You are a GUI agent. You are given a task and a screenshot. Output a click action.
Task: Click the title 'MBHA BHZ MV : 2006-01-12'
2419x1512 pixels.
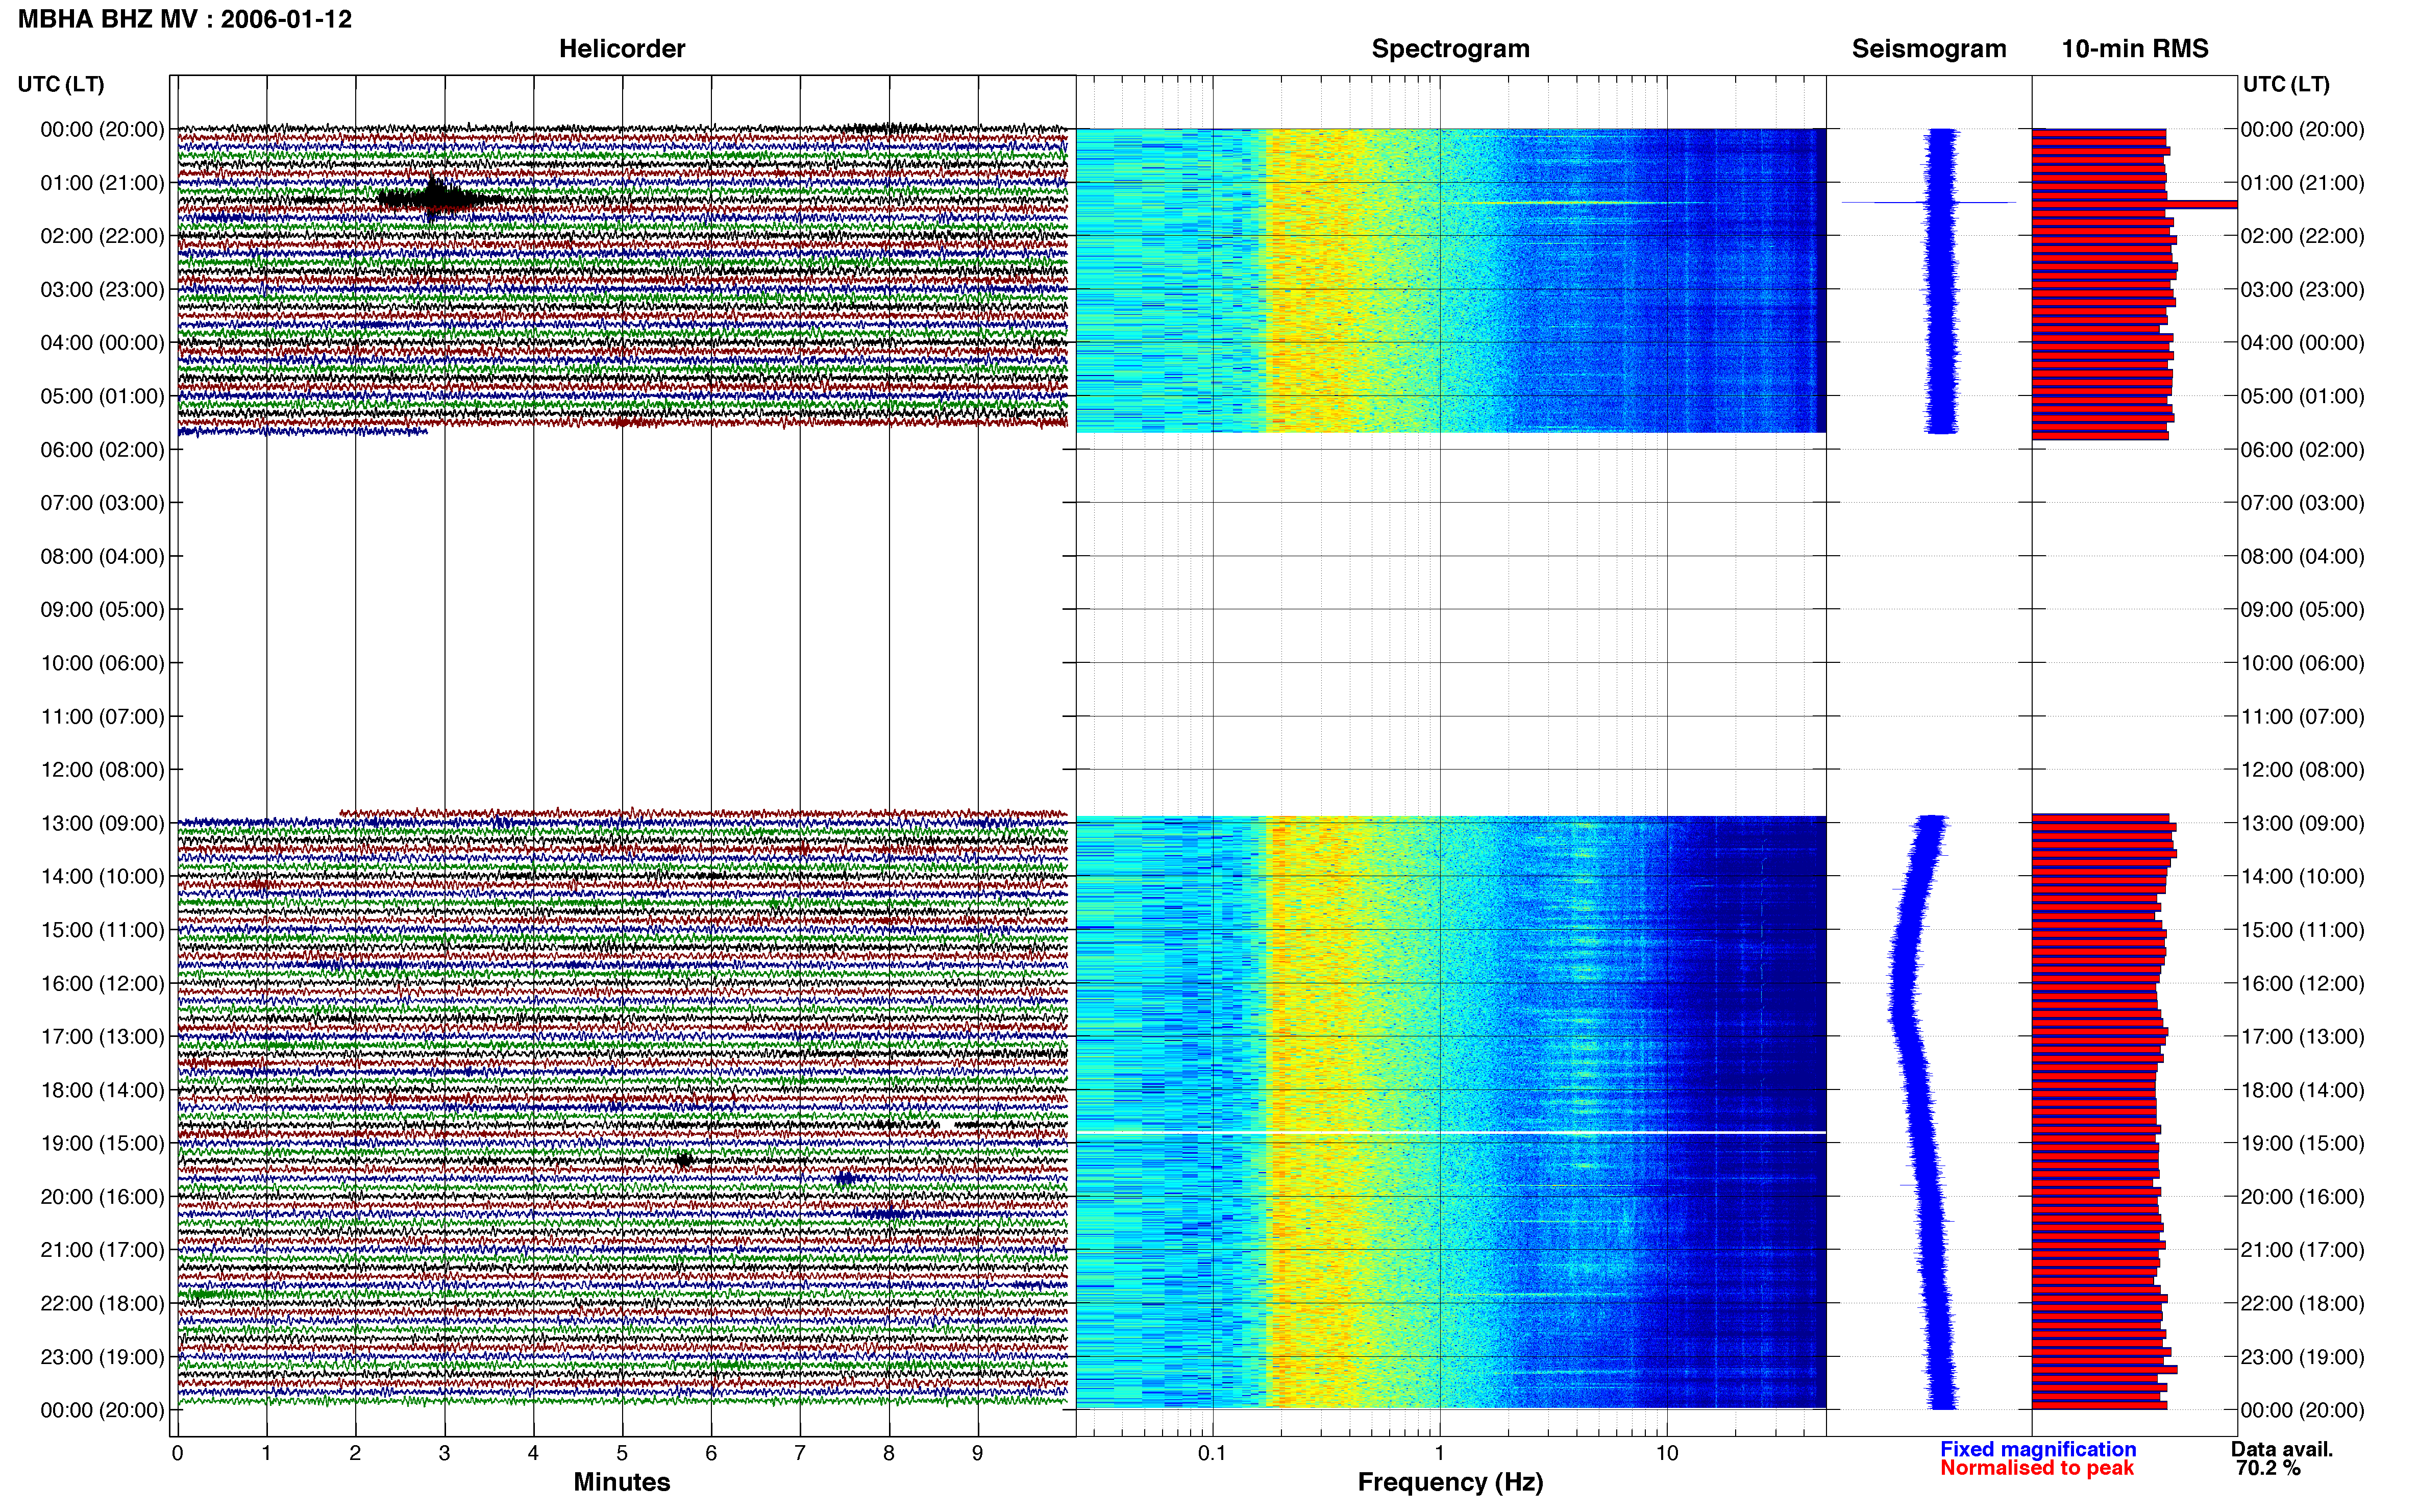pyautogui.click(x=185, y=19)
